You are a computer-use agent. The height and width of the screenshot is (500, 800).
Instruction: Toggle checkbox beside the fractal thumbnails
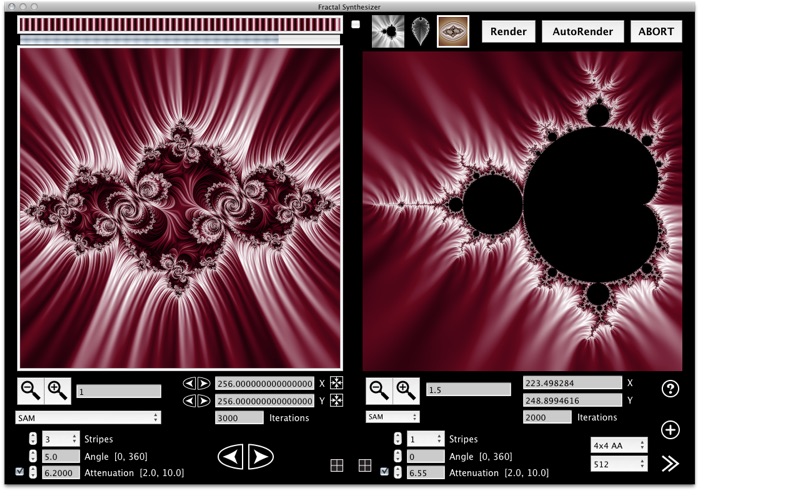[x=357, y=24]
